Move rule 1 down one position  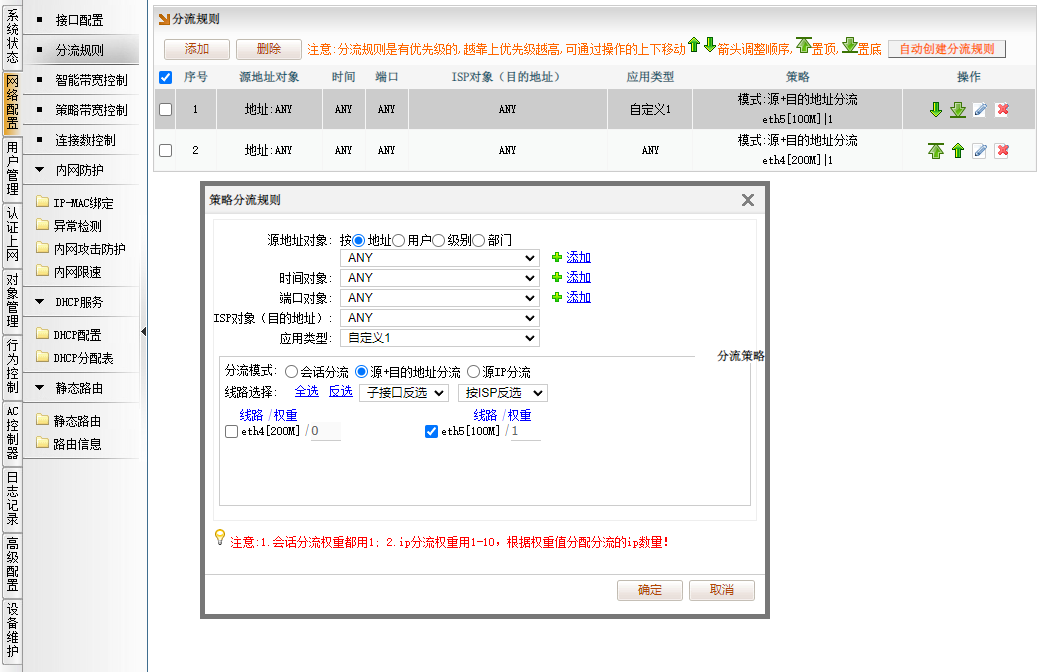[x=936, y=109]
